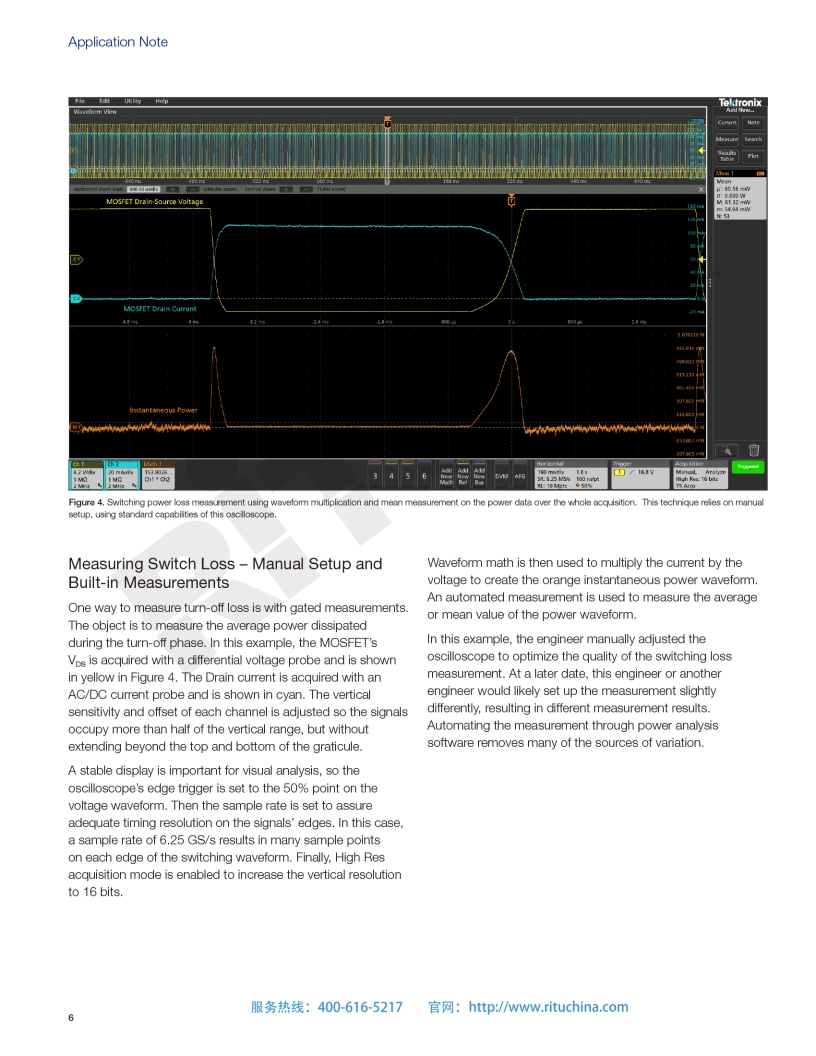816x1056 pixels.
Task: Click the Cursors button
Action: click(727, 123)
